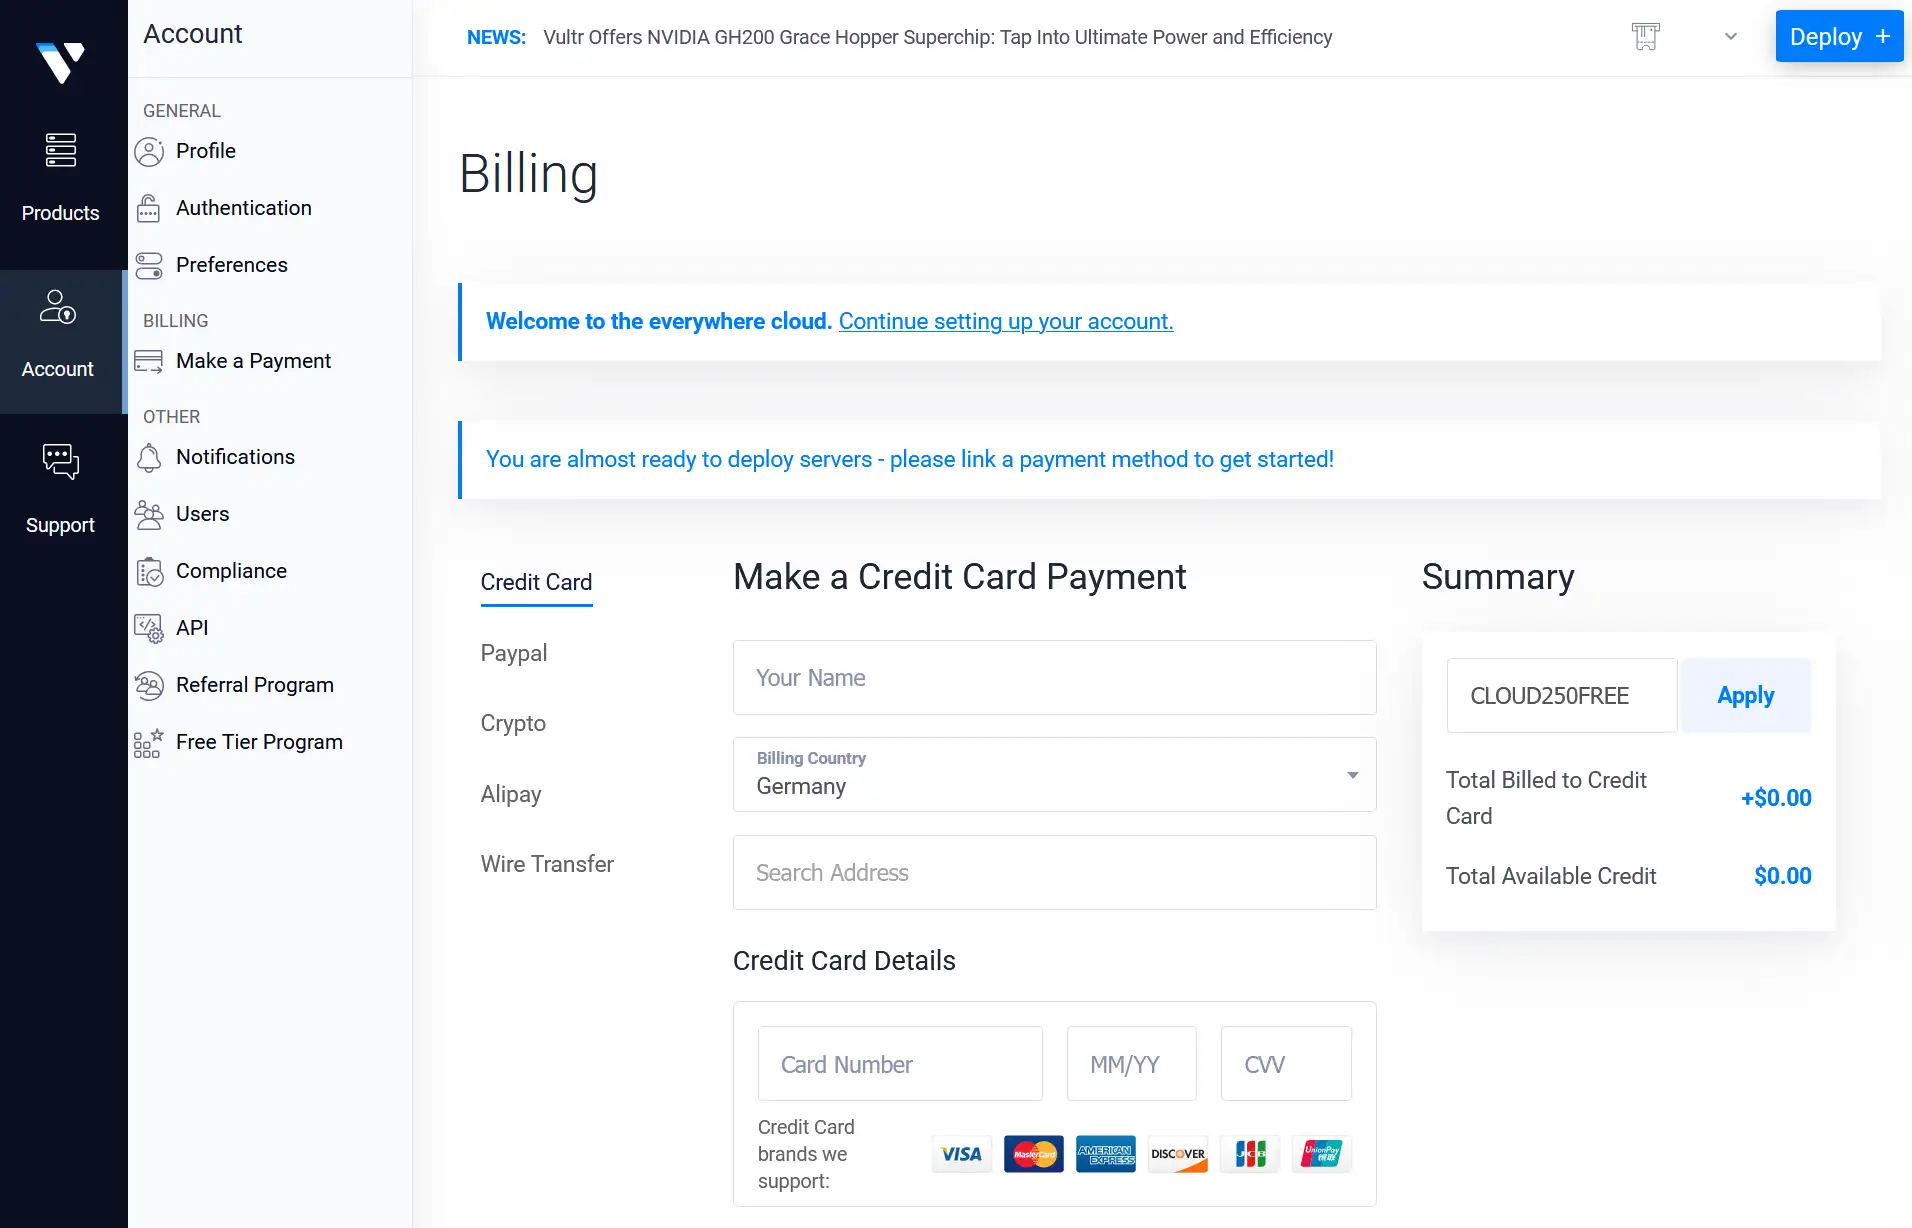Screen dimensions: 1912x1228
Task: Follow Continue setting up your account link
Action: (x=1006, y=321)
